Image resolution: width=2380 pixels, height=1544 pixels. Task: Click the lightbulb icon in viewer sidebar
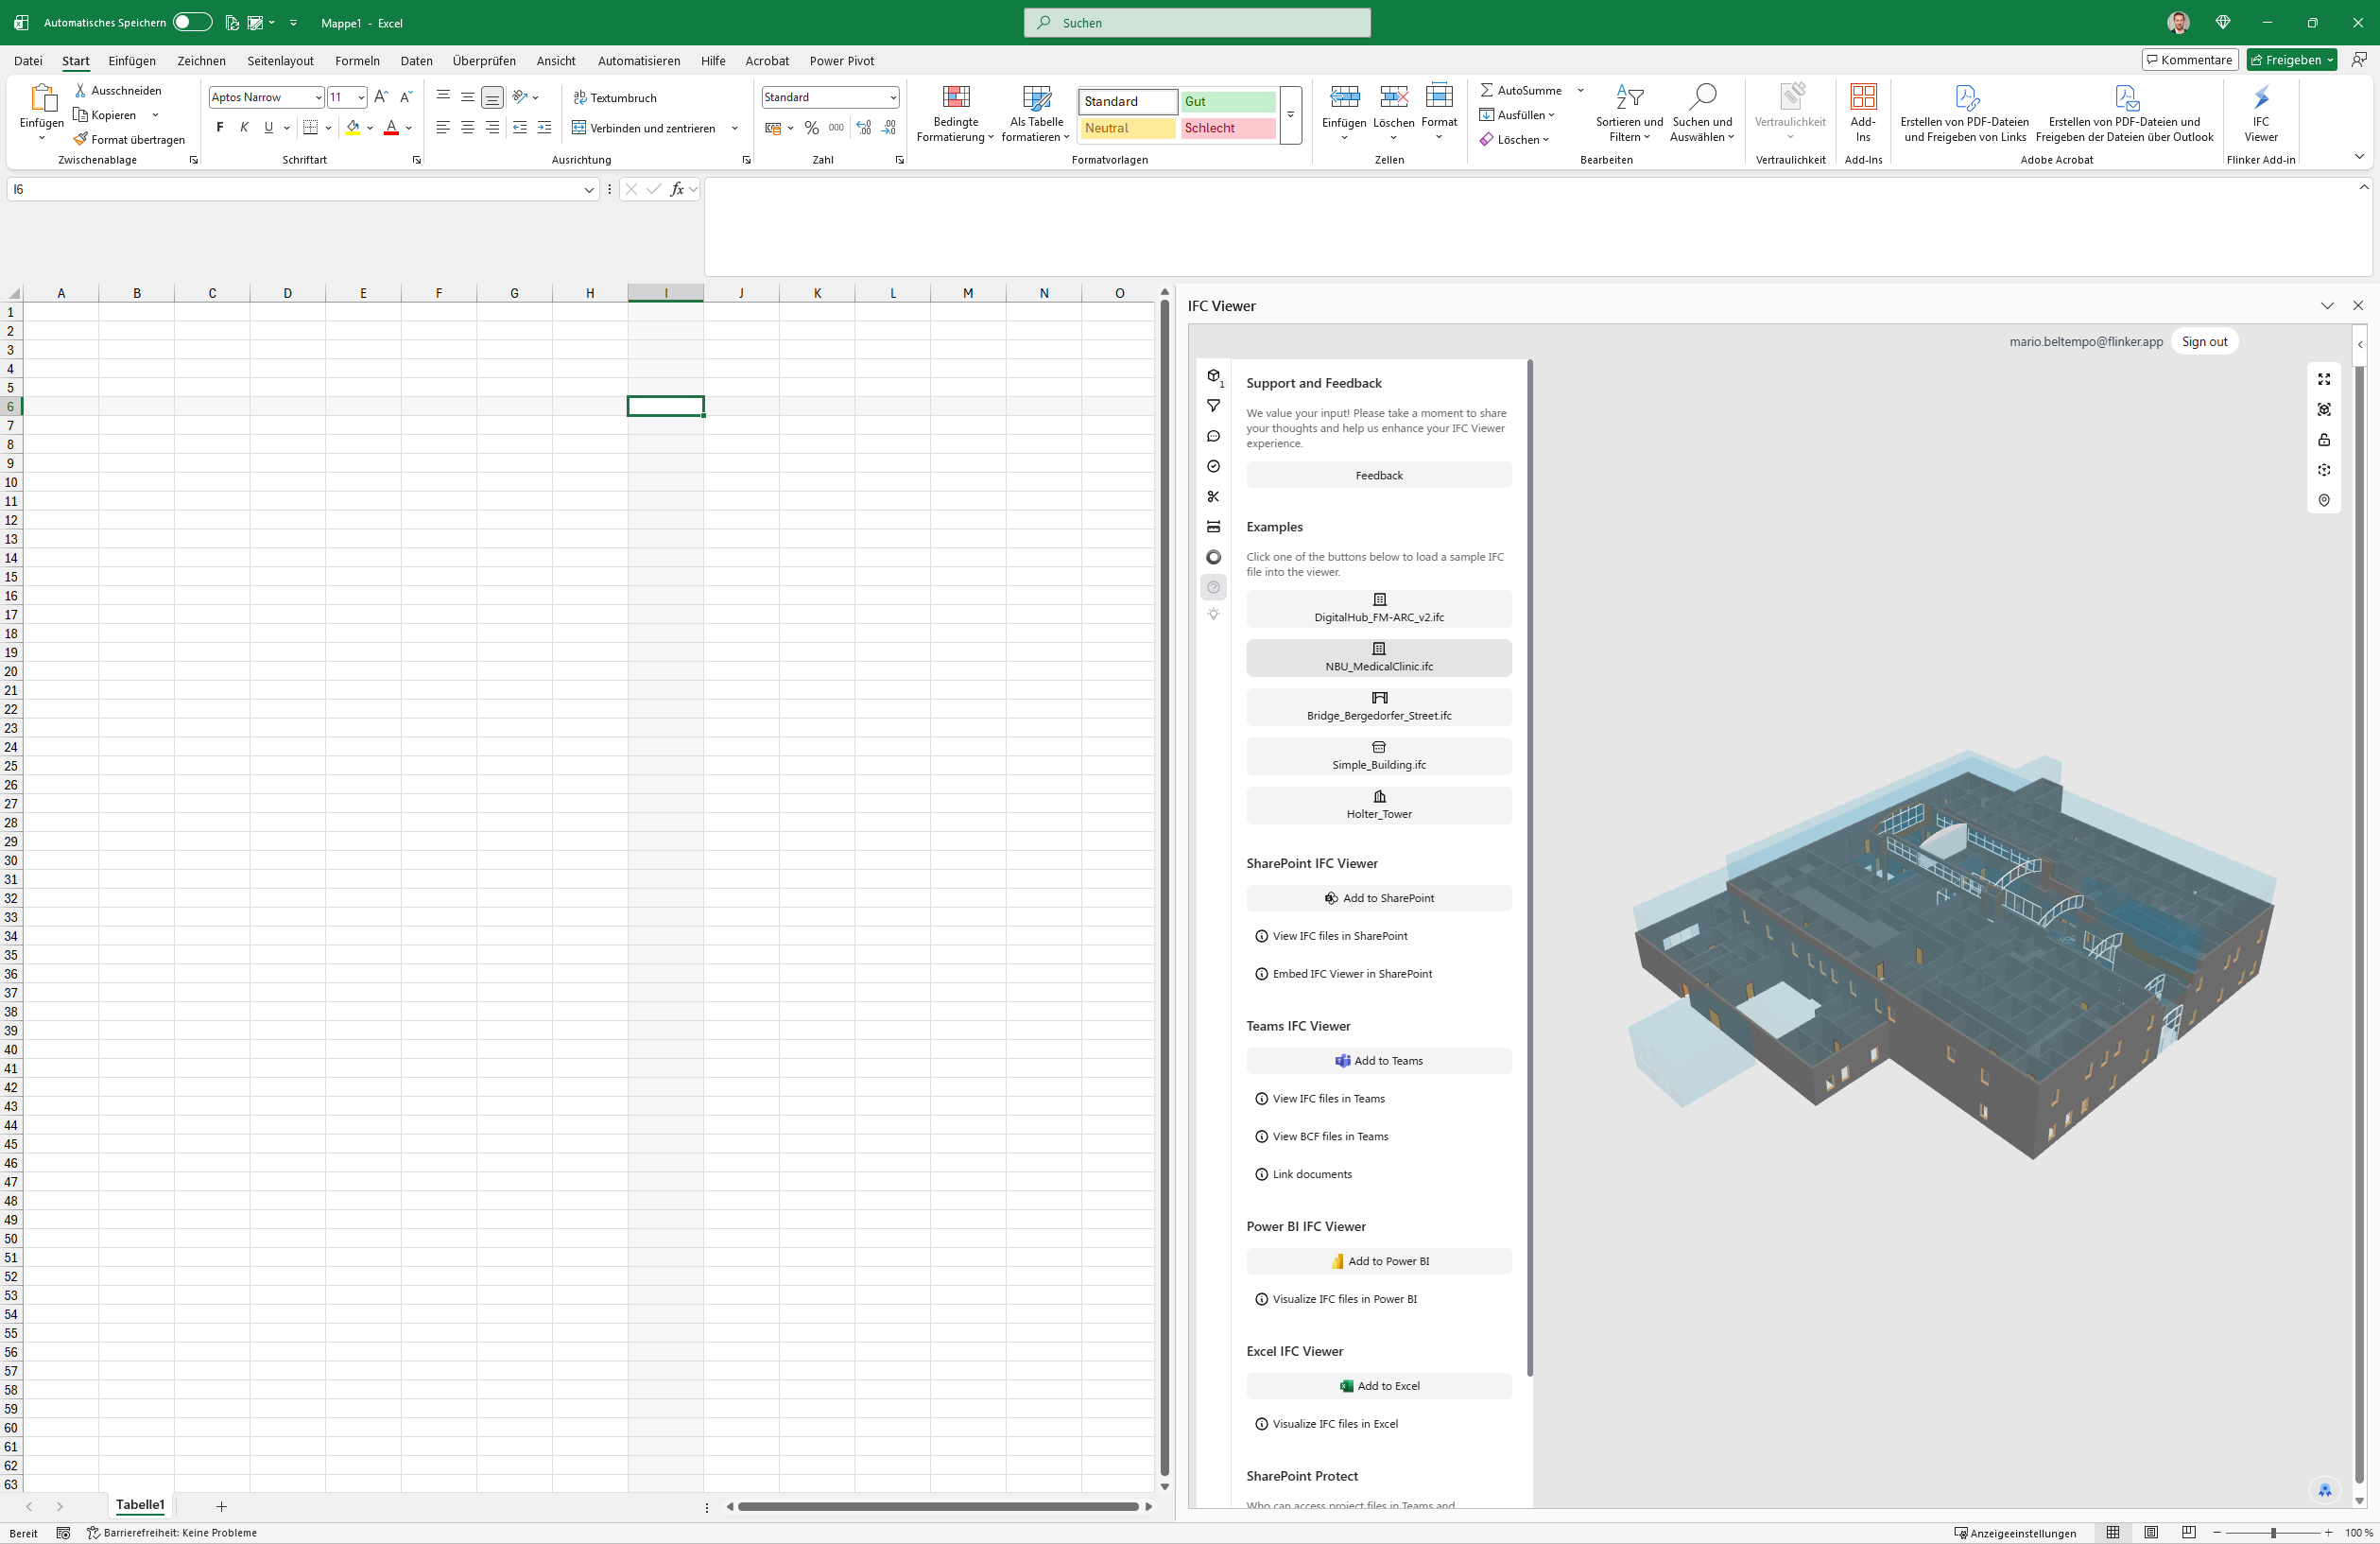pyautogui.click(x=1213, y=614)
